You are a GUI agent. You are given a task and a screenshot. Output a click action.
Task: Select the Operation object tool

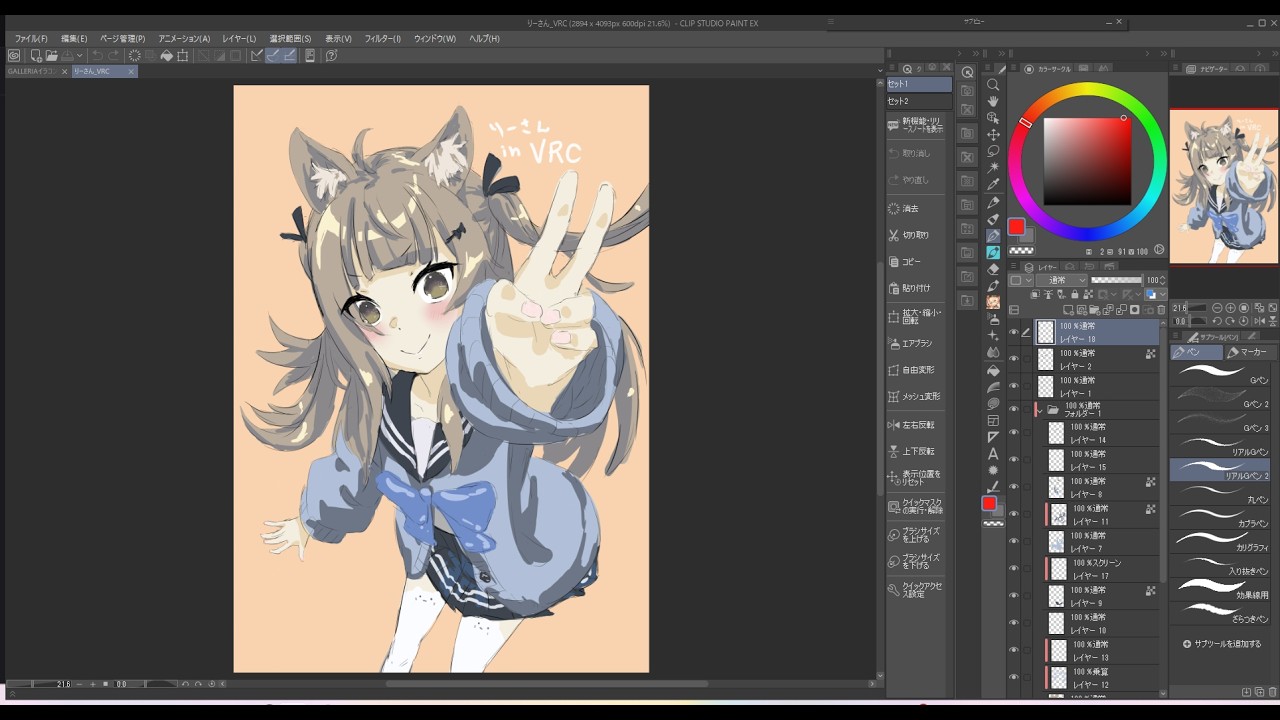tap(993, 118)
